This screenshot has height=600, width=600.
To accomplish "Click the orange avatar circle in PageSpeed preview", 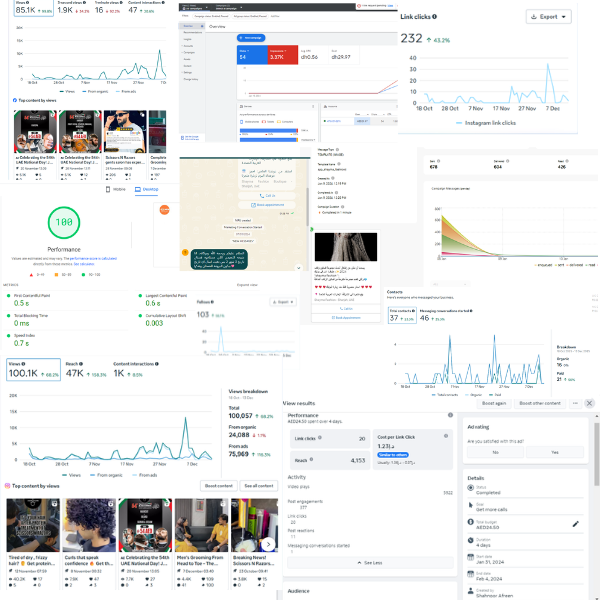I will click(x=165, y=210).
